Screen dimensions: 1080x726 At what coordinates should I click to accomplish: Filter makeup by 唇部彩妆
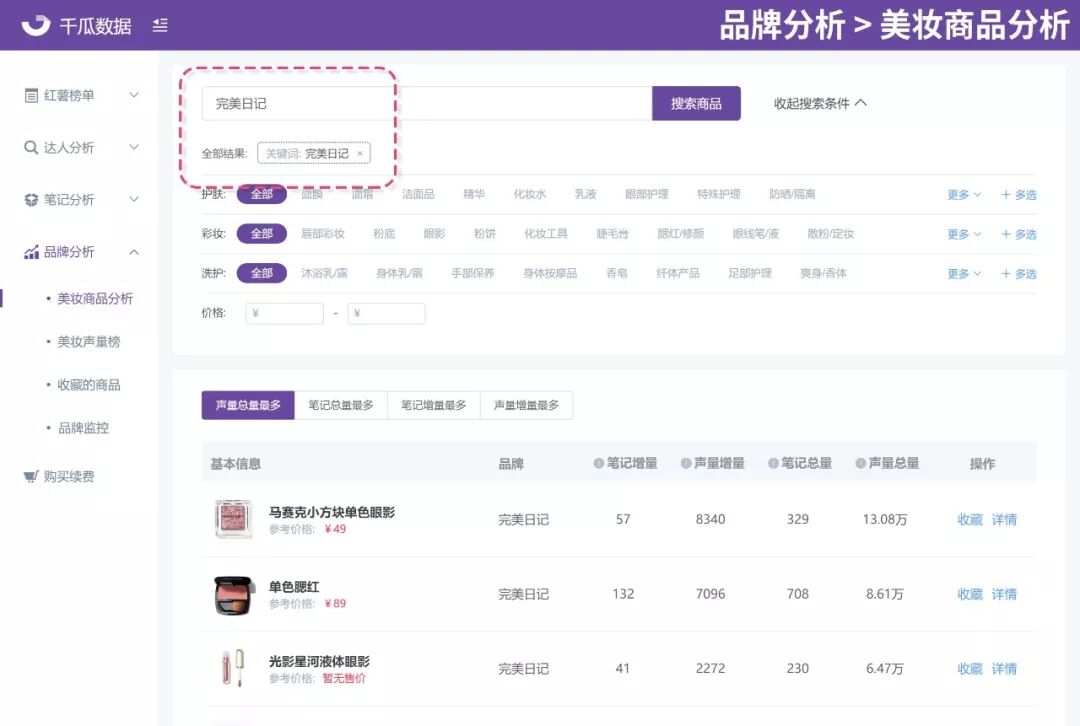(x=323, y=234)
